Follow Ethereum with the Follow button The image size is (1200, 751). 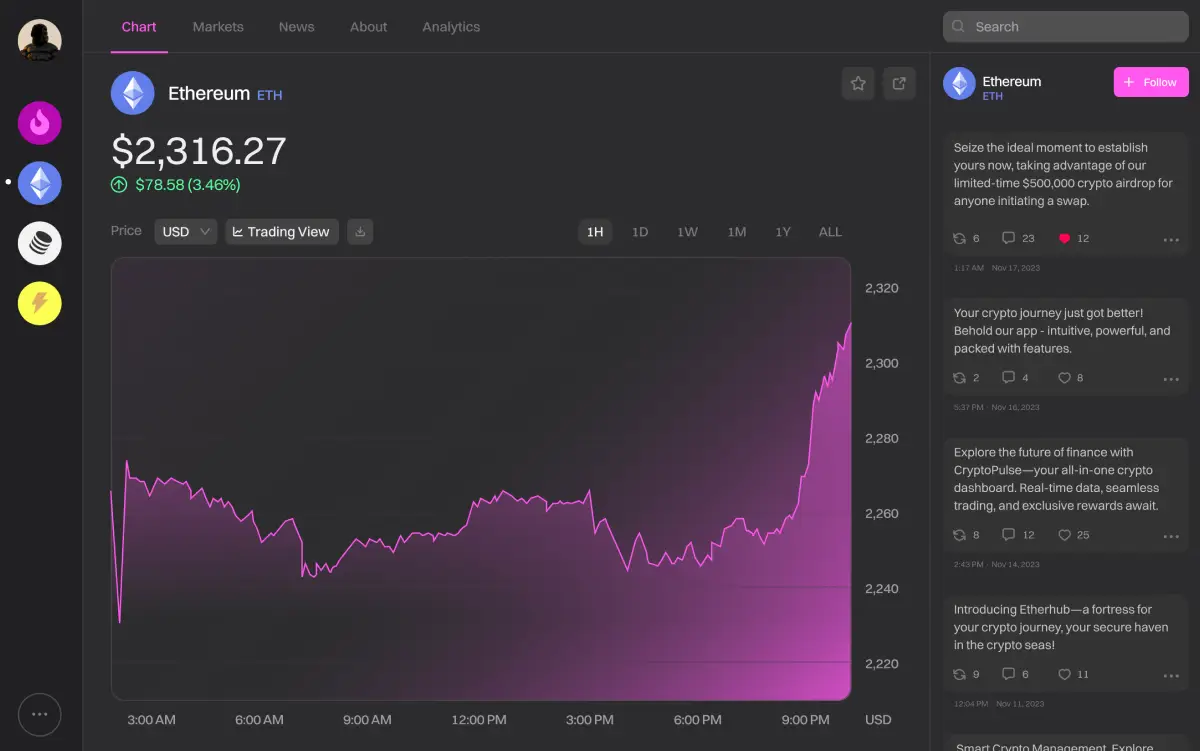(1151, 82)
